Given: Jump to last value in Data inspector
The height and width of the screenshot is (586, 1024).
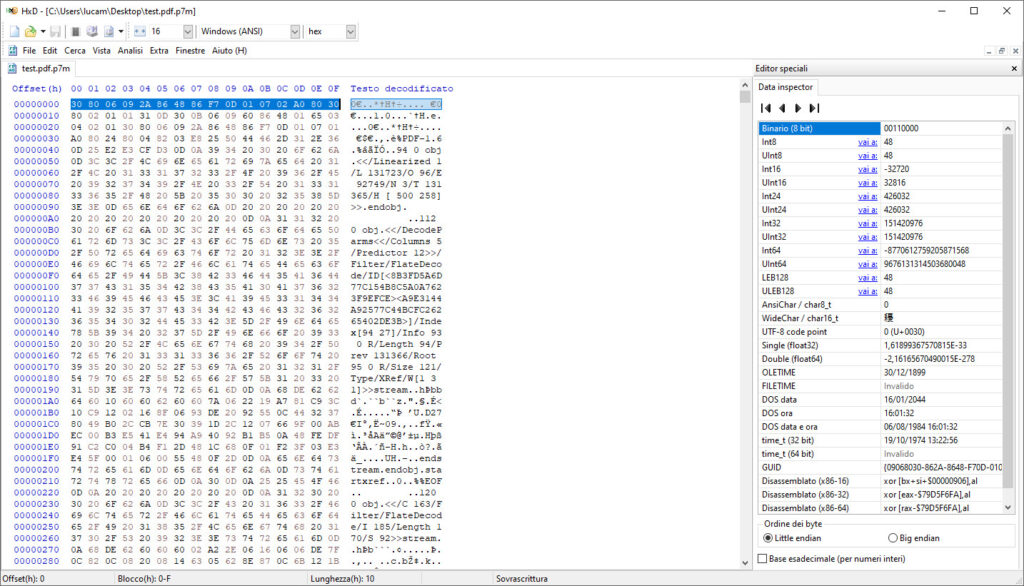Looking at the screenshot, I should 815,108.
